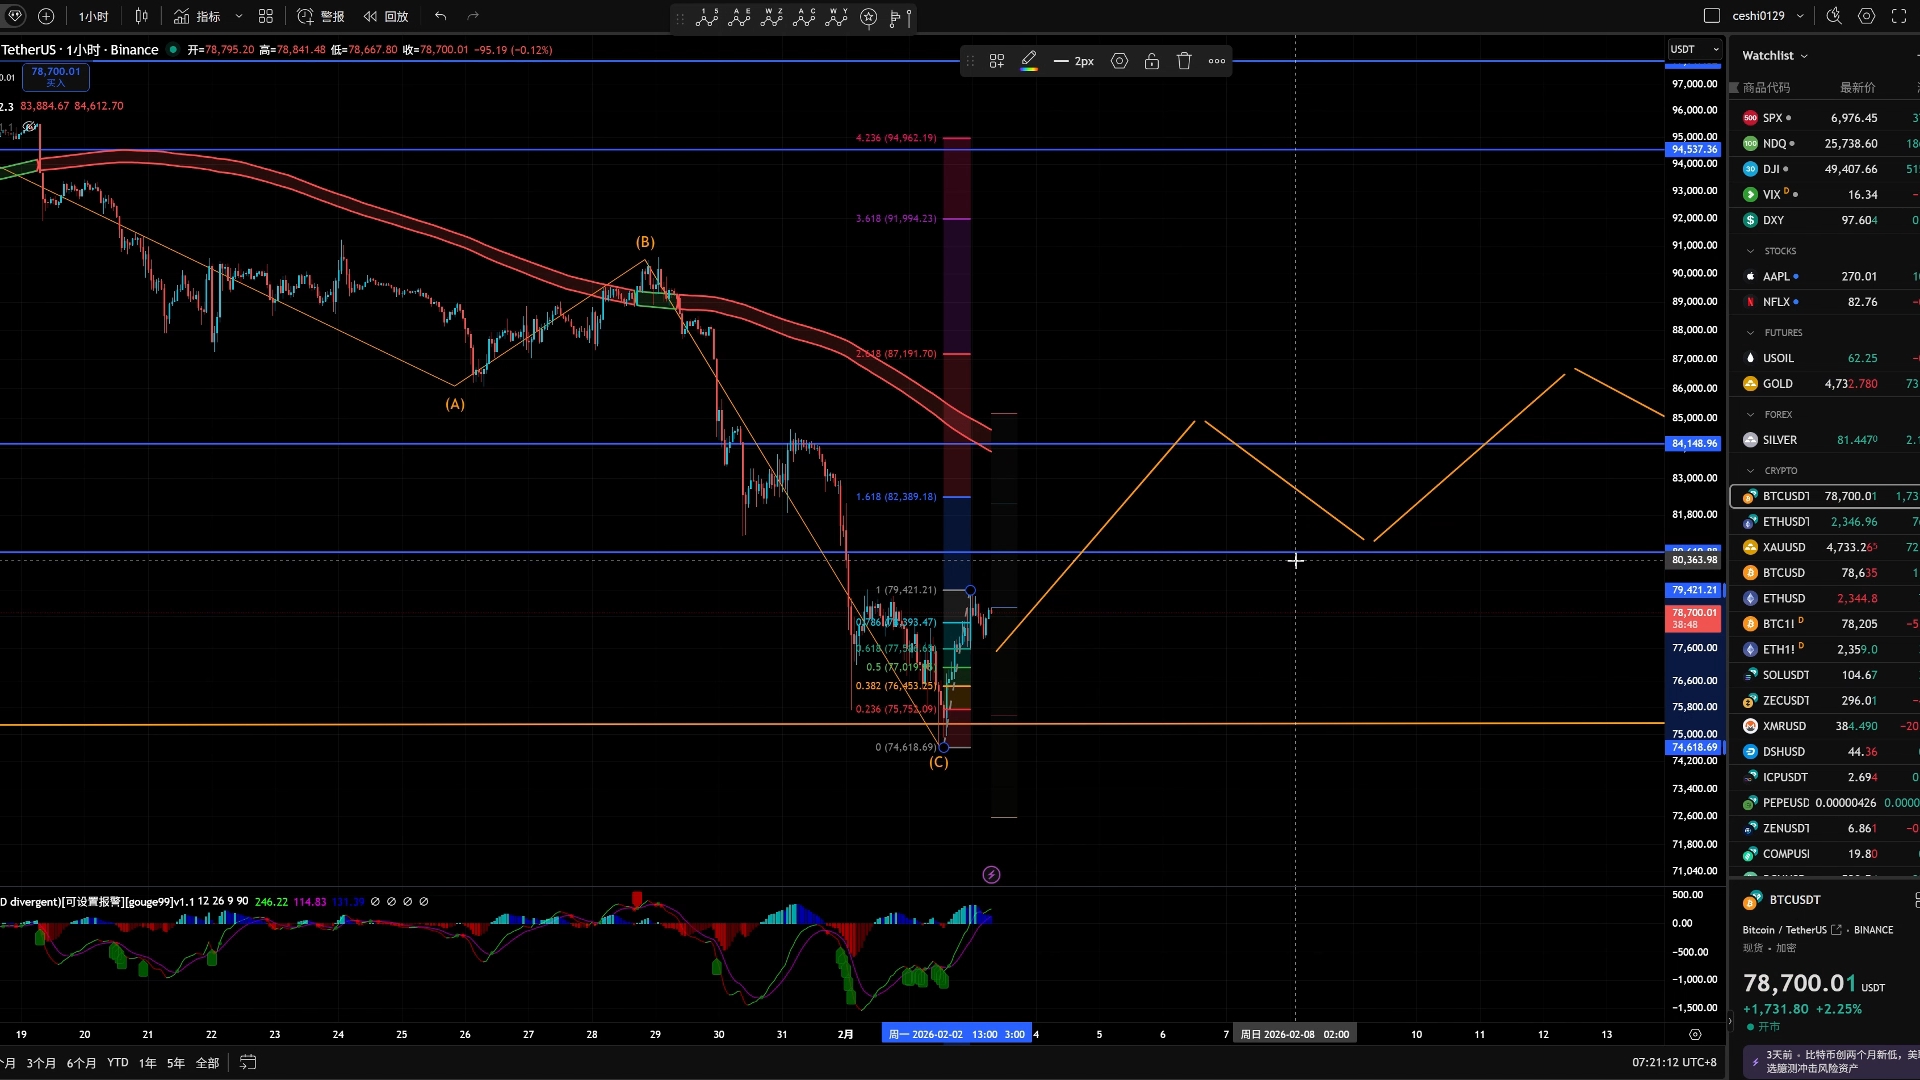Open the candlestick chart type selector
1920x1080 pixels.
(x=141, y=16)
